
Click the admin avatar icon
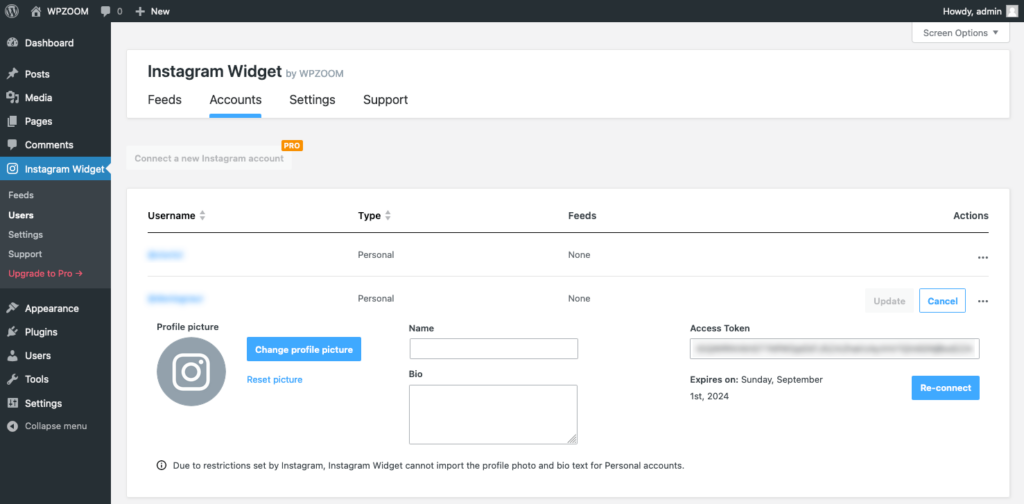(1012, 11)
